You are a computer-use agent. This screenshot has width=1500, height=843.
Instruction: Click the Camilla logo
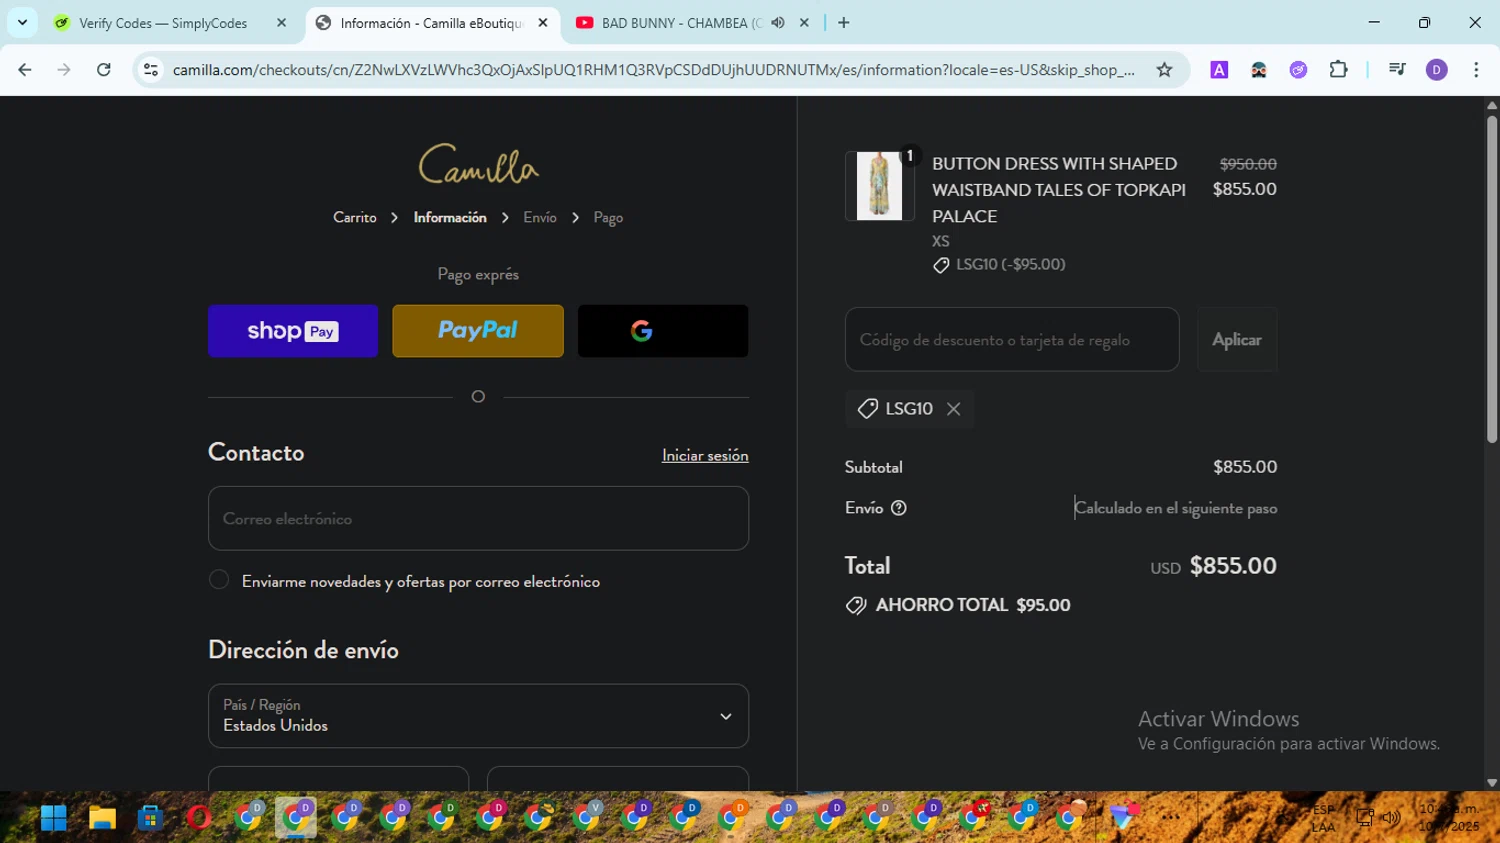pos(478,165)
